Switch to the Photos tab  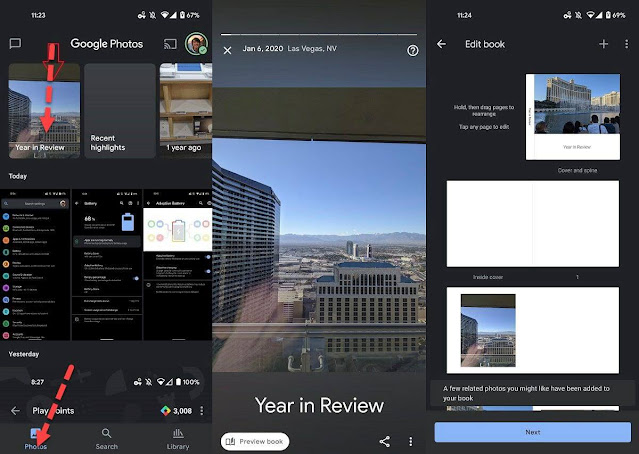click(35, 439)
